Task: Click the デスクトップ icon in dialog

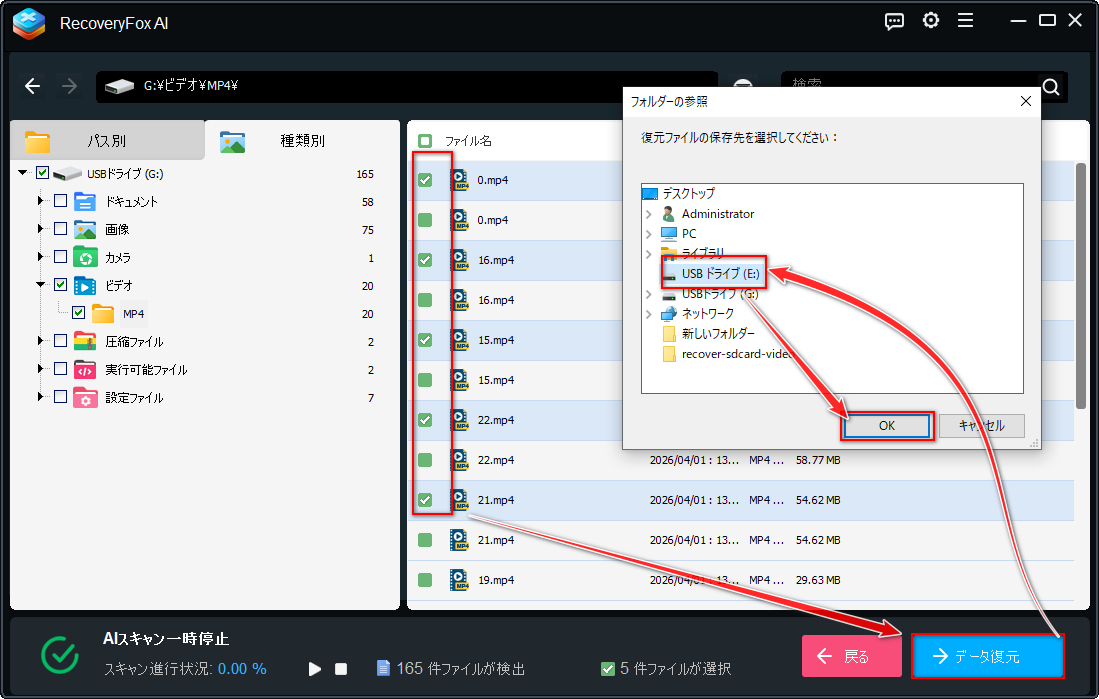Action: click(x=650, y=194)
